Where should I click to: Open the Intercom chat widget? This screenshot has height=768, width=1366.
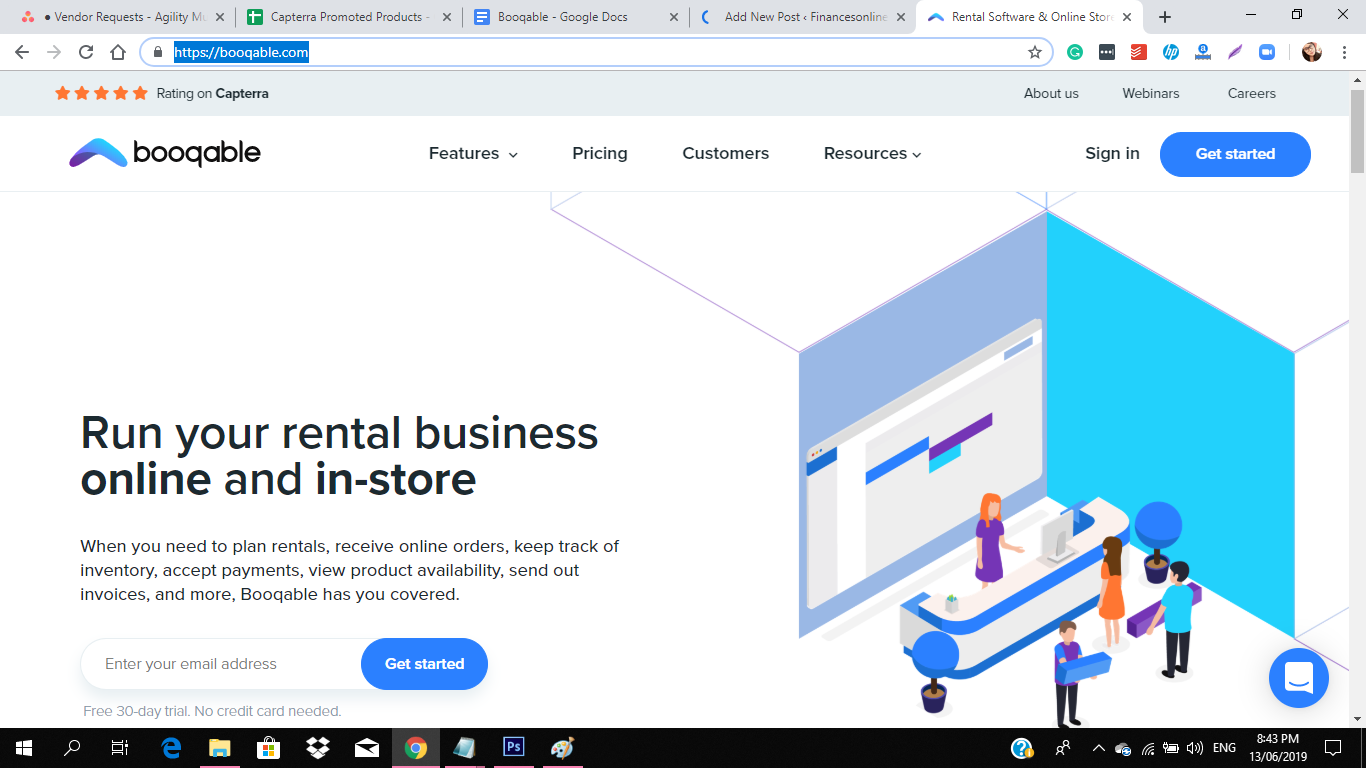(x=1298, y=678)
